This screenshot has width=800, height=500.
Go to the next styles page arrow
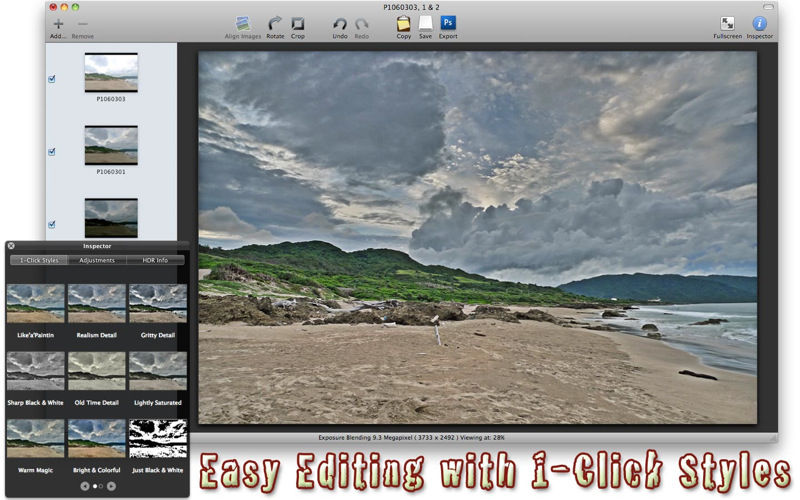[111, 486]
